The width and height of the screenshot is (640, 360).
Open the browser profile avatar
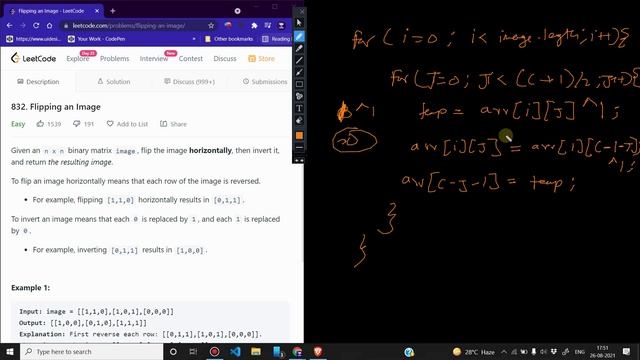click(x=281, y=25)
